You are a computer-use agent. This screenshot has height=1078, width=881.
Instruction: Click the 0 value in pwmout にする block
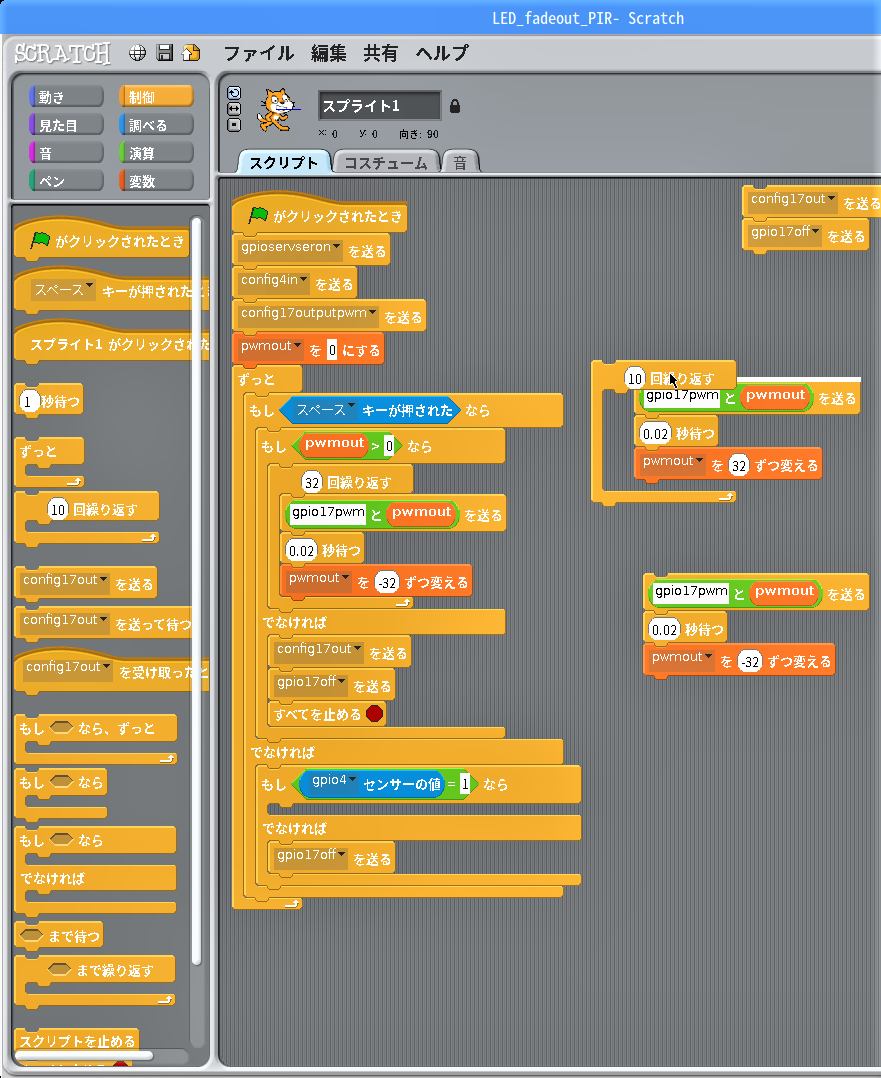point(331,351)
